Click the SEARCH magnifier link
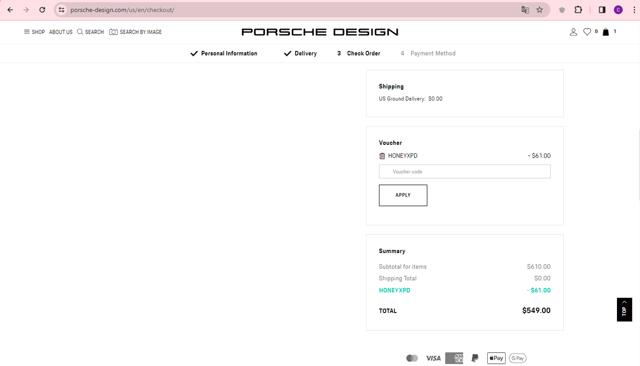 click(91, 32)
